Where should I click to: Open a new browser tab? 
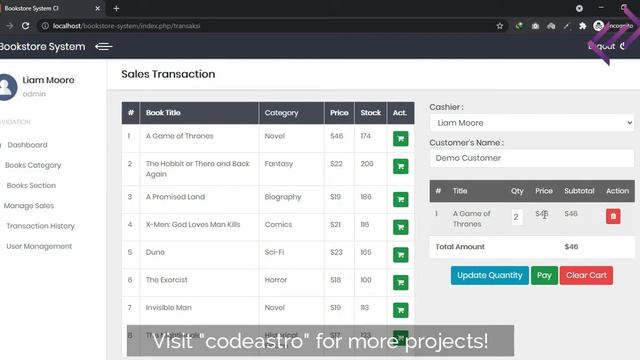(116, 8)
